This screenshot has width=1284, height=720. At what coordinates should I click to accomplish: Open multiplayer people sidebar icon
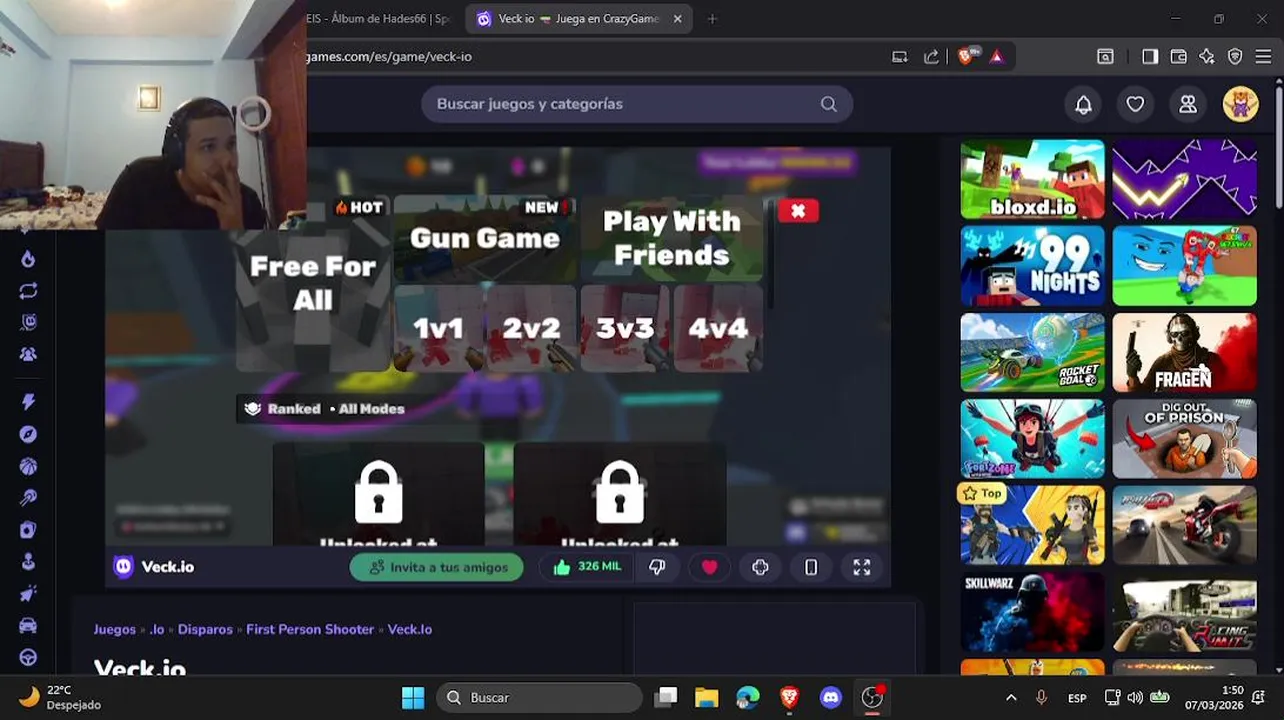(x=28, y=354)
